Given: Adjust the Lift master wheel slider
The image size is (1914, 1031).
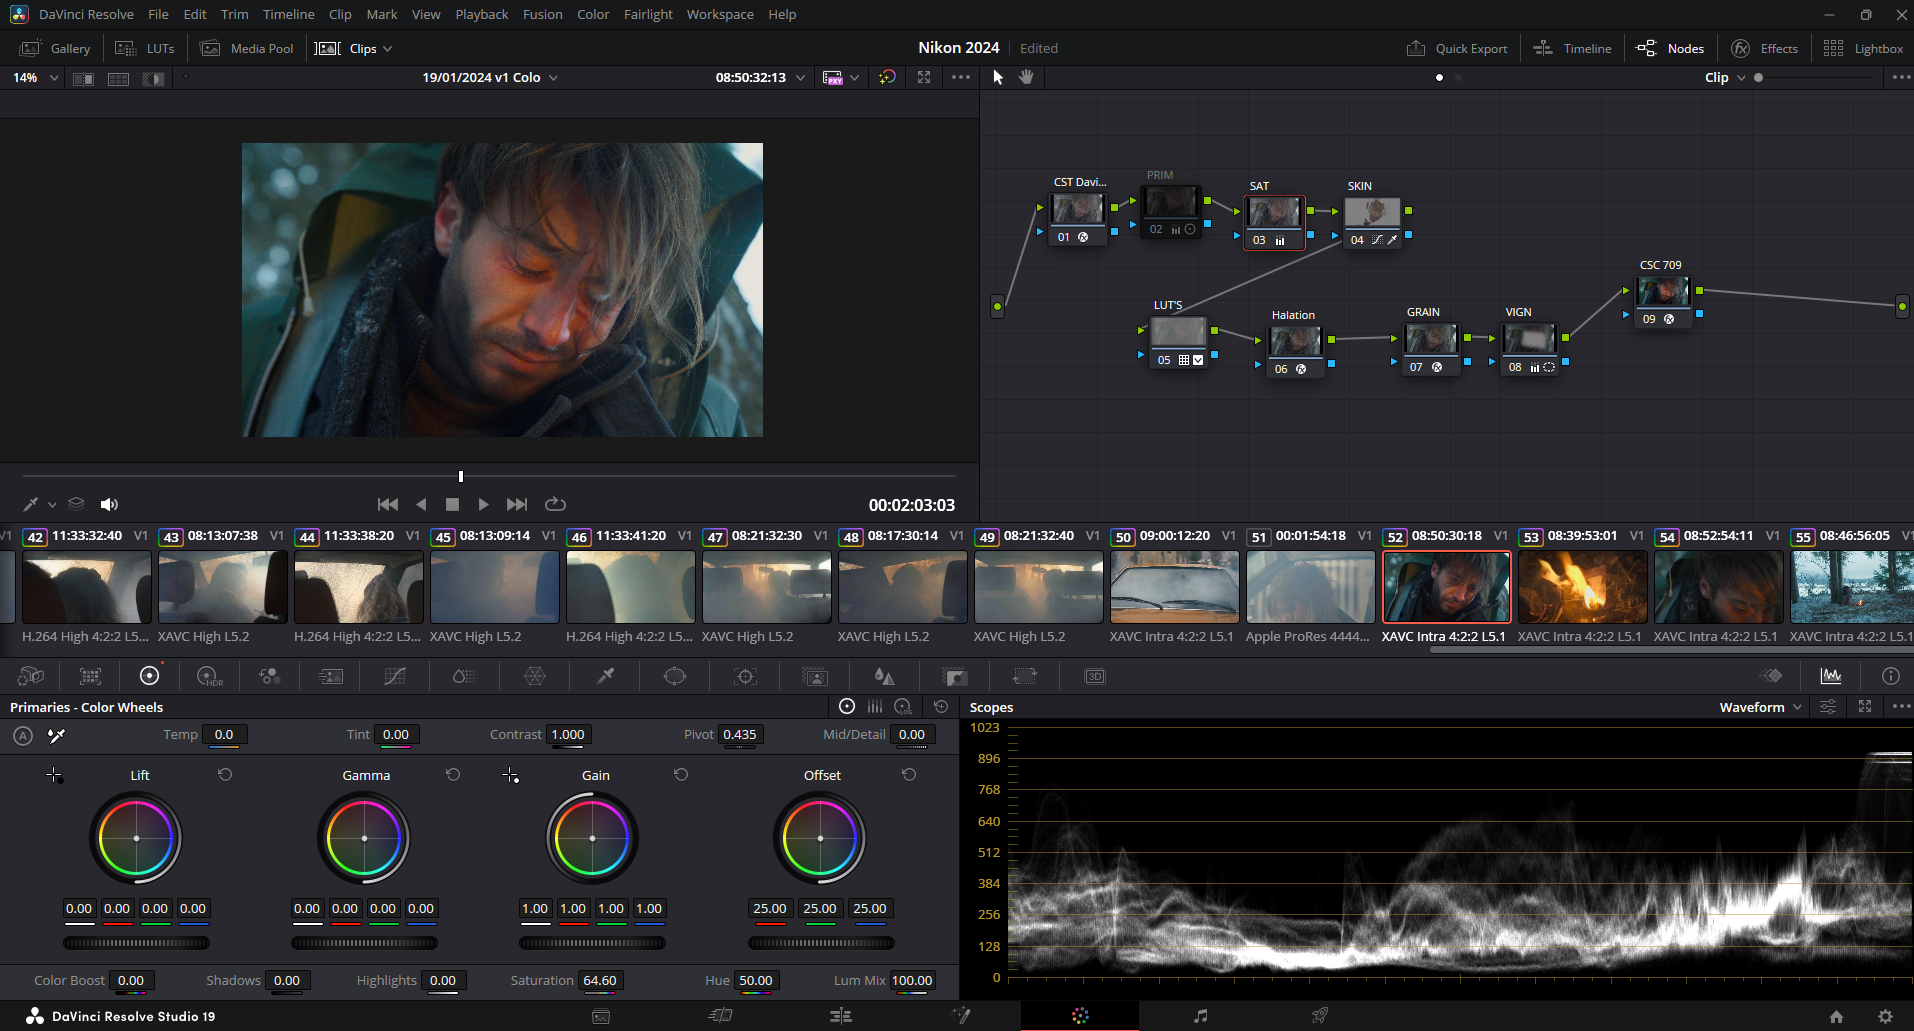Looking at the screenshot, I should 136,943.
